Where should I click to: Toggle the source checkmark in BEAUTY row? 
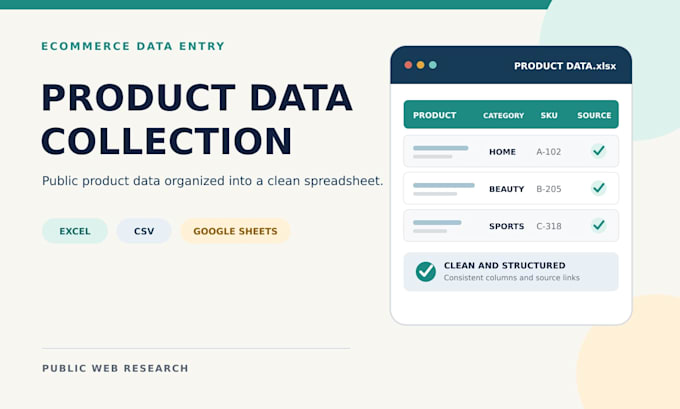point(598,188)
